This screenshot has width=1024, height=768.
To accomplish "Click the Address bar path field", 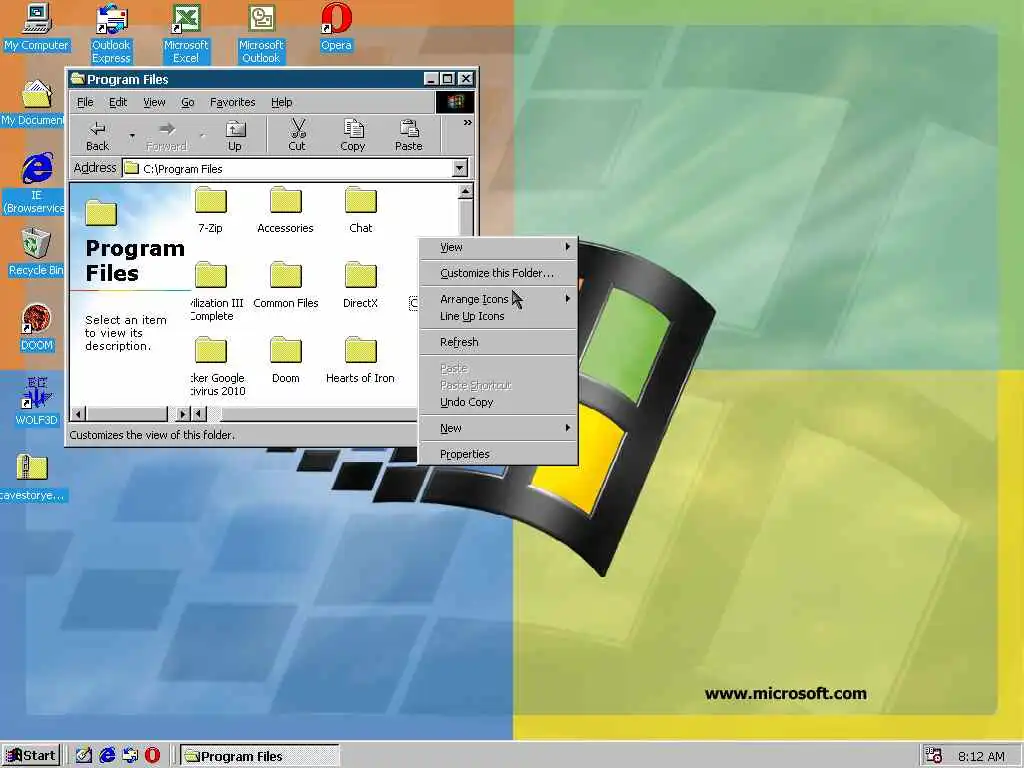I will pyautogui.click(x=287, y=168).
